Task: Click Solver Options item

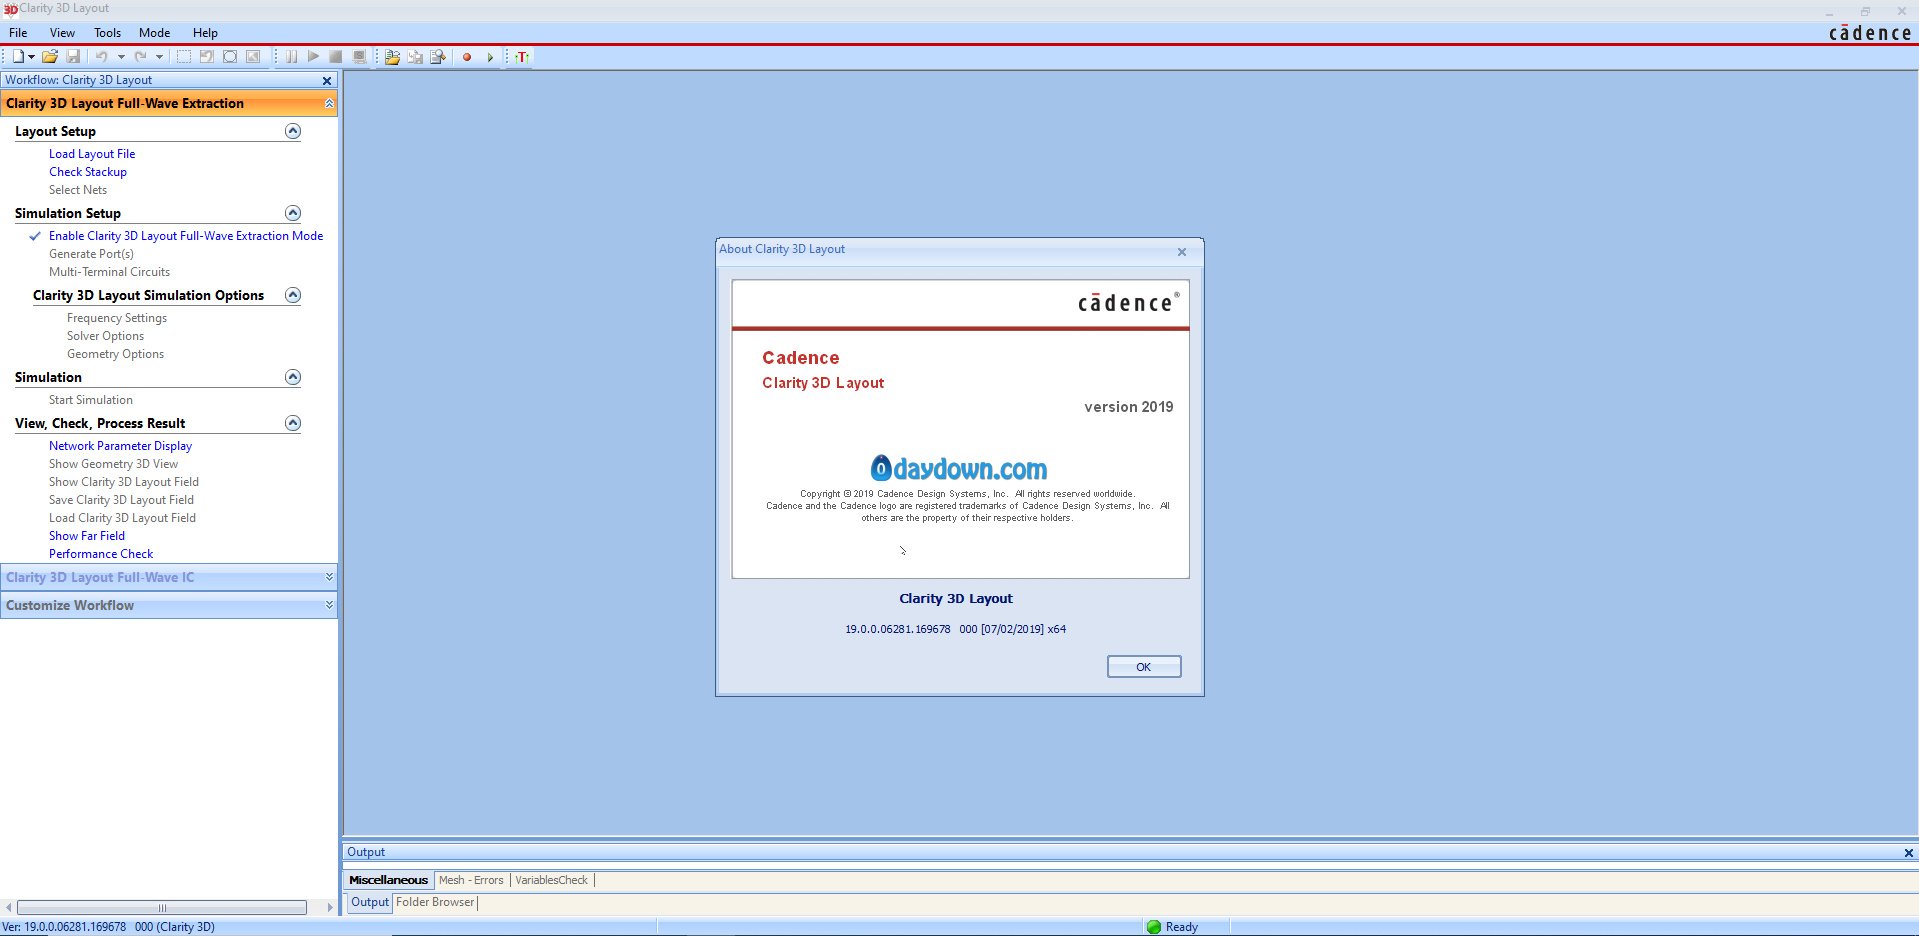Action: [105, 336]
